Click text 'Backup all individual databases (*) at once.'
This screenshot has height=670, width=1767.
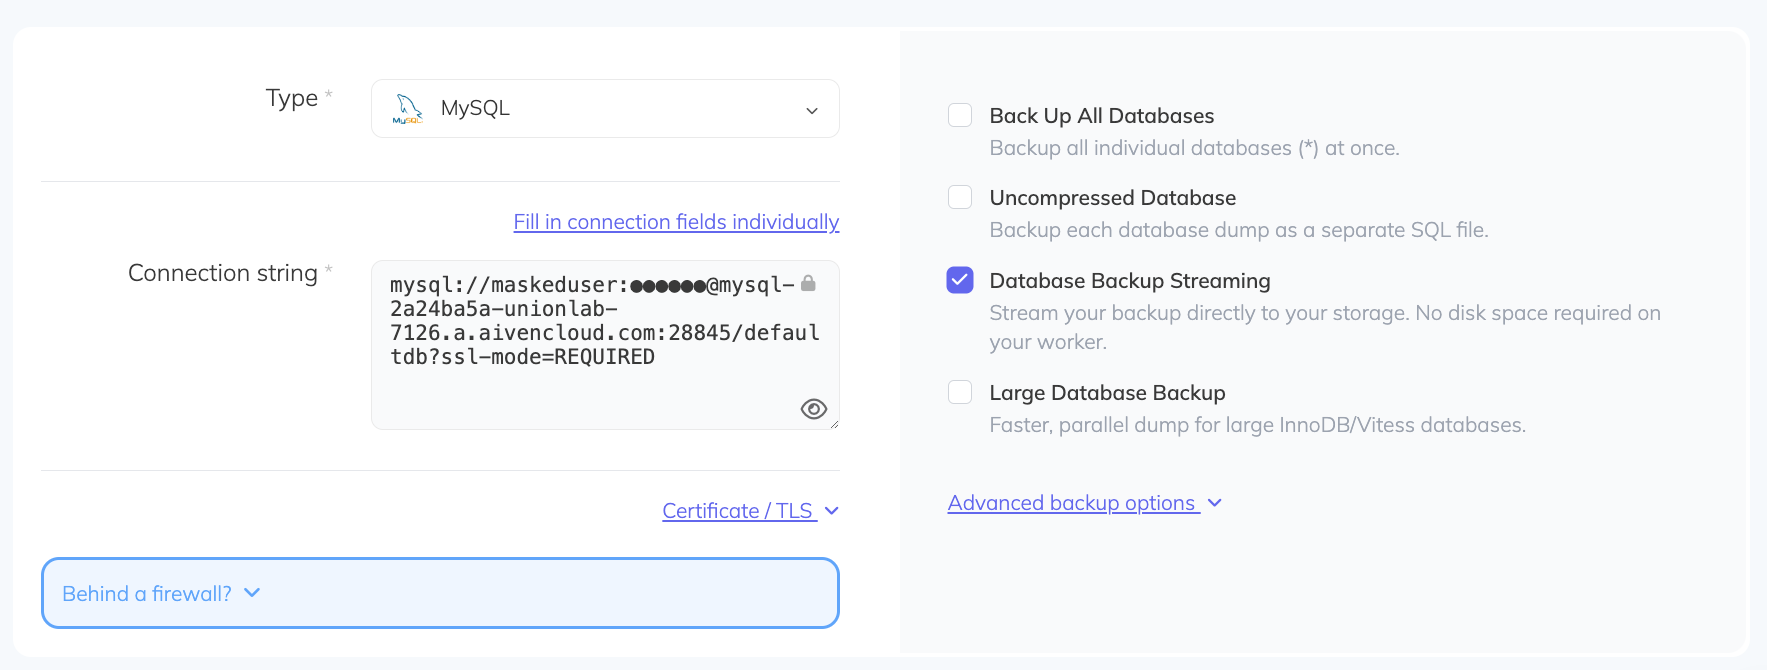tap(1195, 148)
